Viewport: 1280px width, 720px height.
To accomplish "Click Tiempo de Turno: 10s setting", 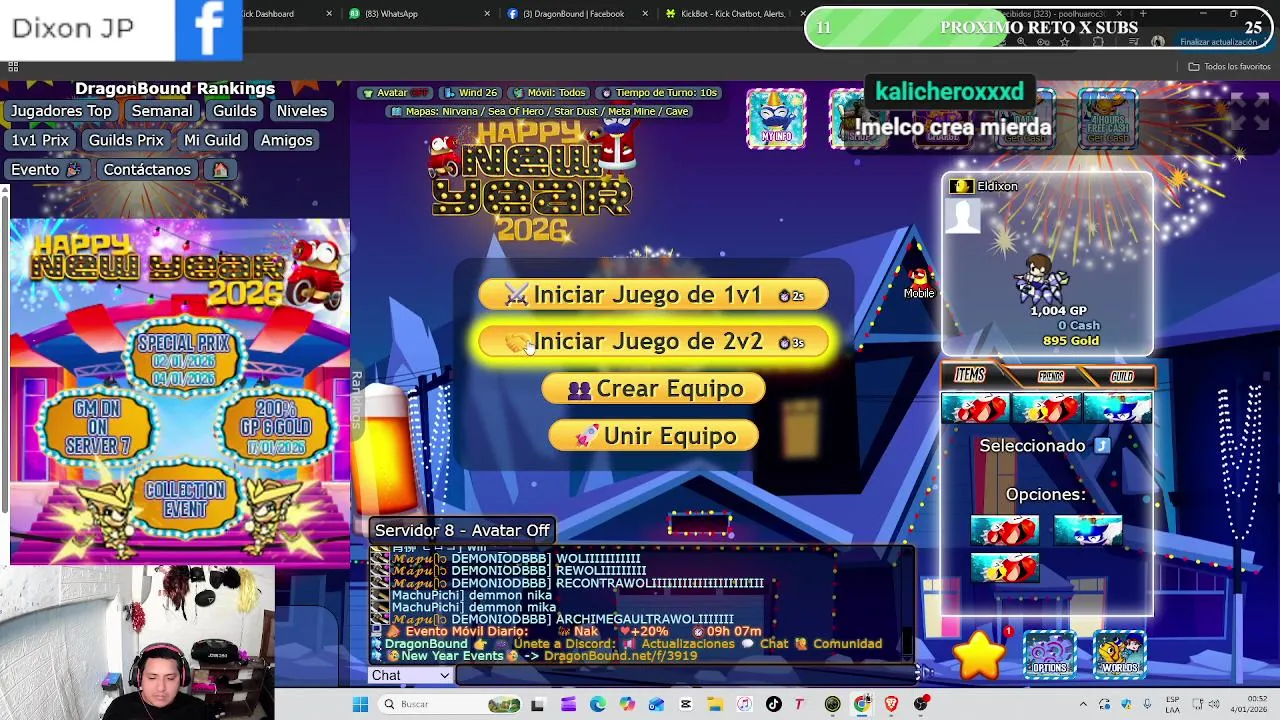I will coord(658,93).
